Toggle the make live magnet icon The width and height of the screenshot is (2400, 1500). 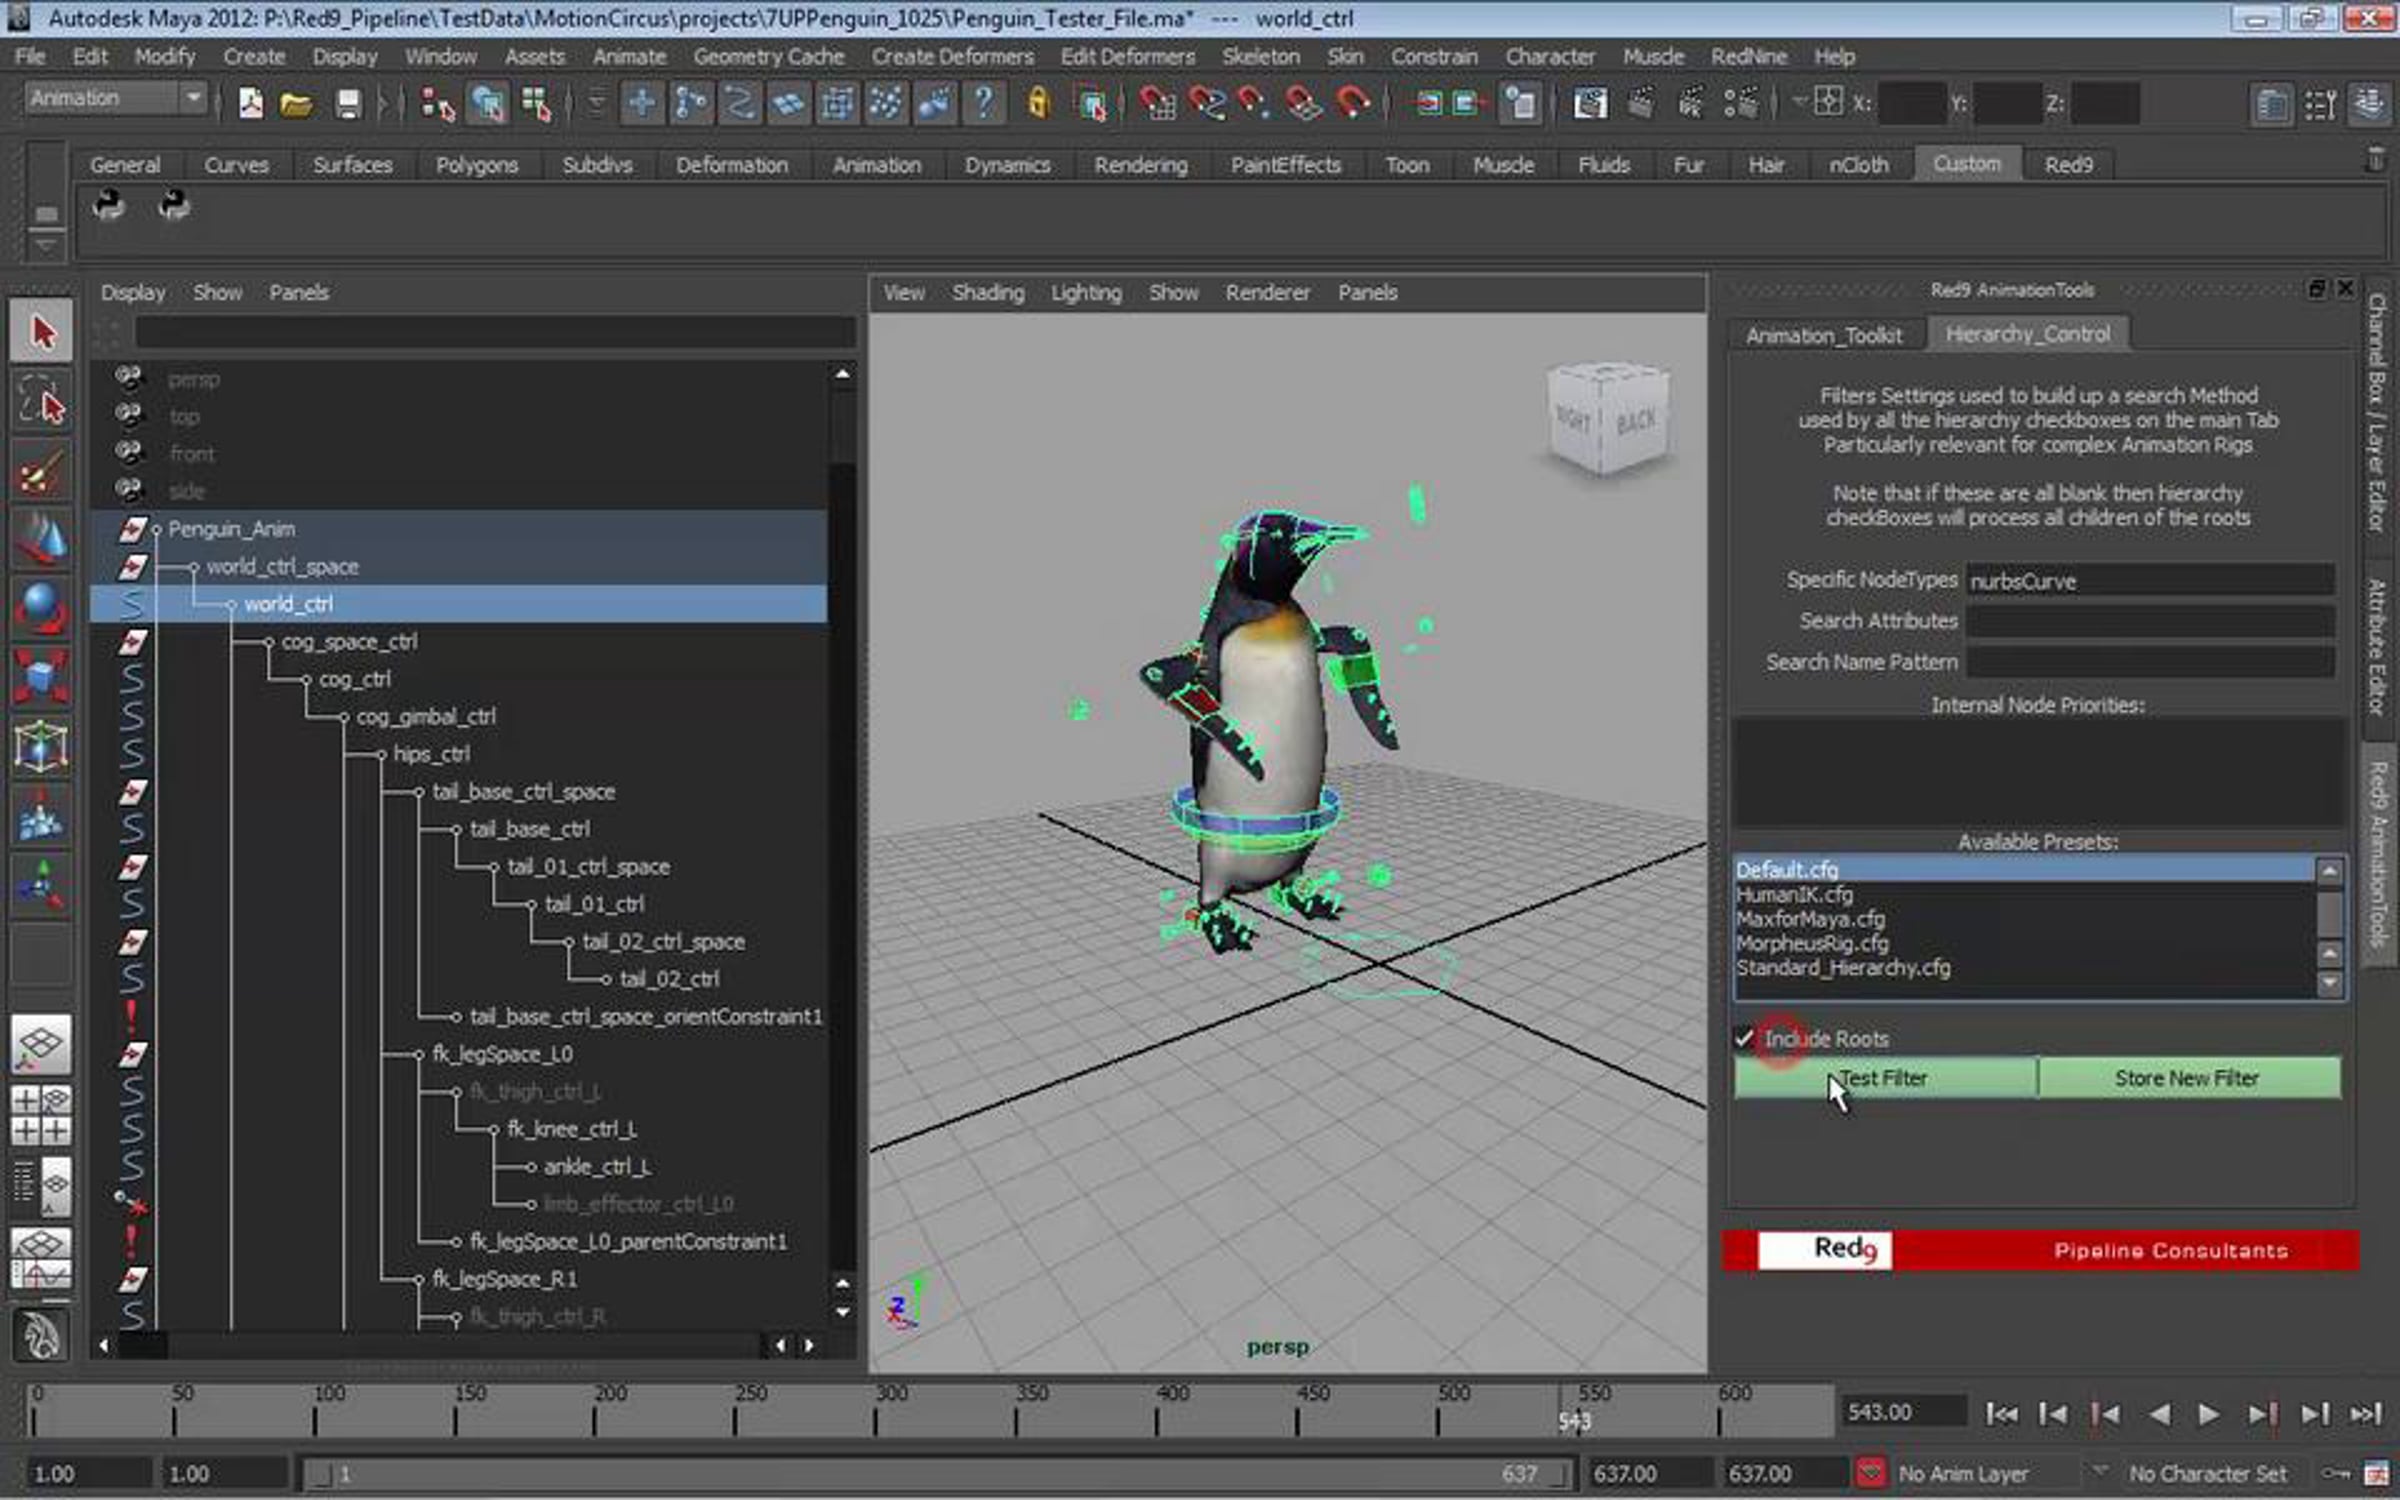pyautogui.click(x=1353, y=103)
